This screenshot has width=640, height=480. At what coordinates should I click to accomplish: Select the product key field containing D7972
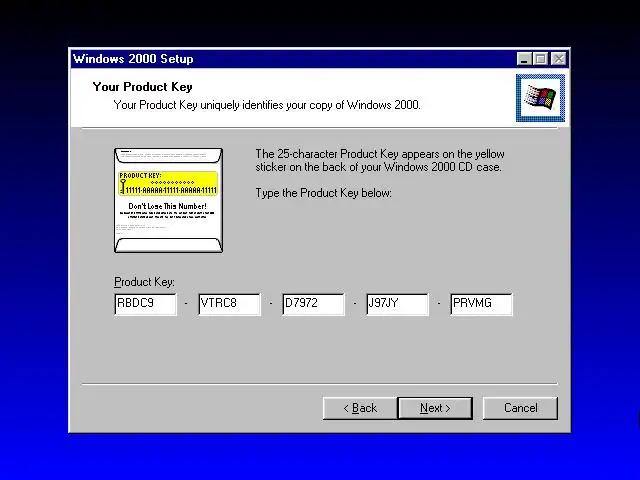313,304
